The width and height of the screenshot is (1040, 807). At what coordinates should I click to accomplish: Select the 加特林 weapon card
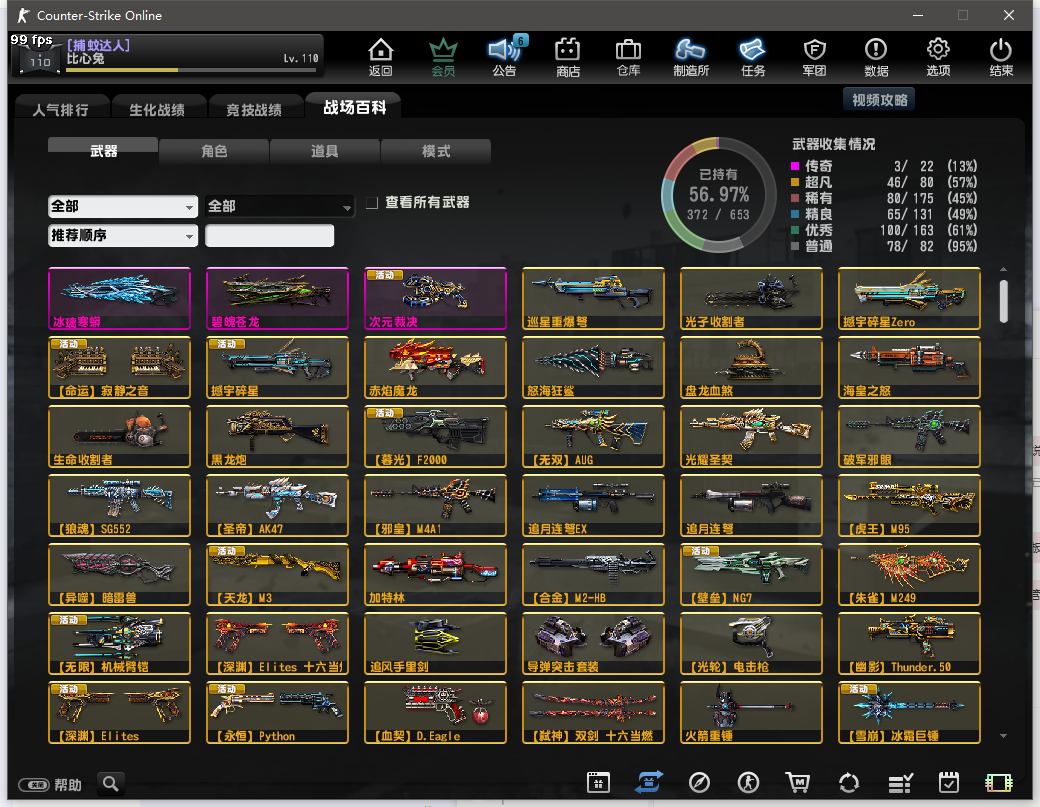[x=435, y=574]
